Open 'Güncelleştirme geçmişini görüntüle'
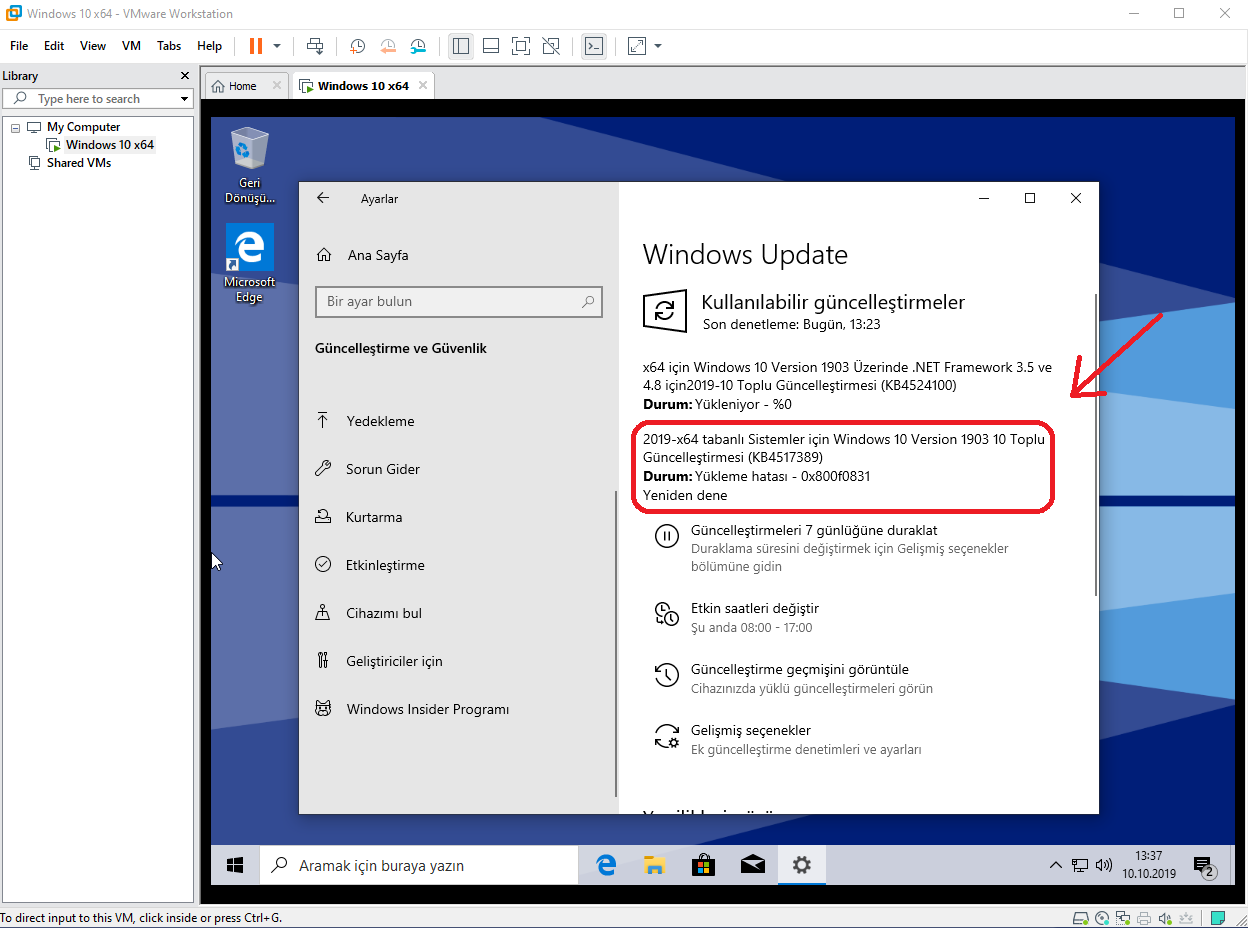The image size is (1248, 928). (x=800, y=669)
